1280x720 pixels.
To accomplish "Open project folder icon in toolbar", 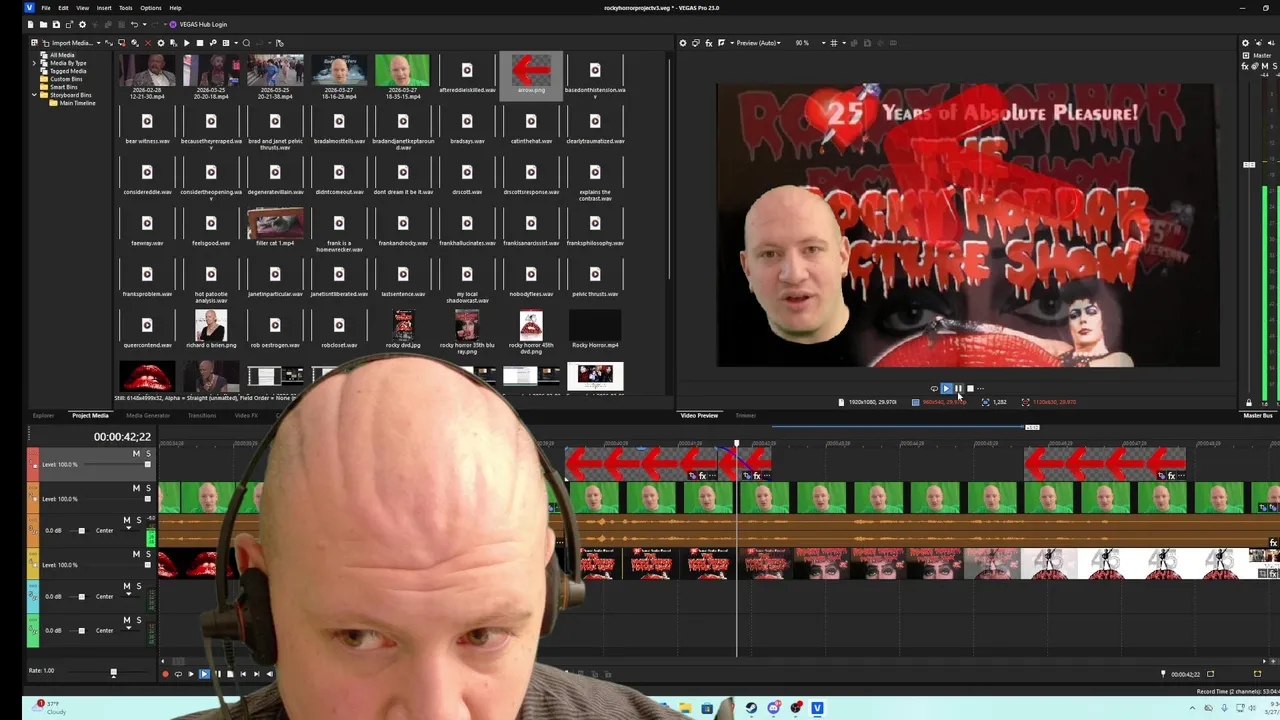I will tap(44, 24).
